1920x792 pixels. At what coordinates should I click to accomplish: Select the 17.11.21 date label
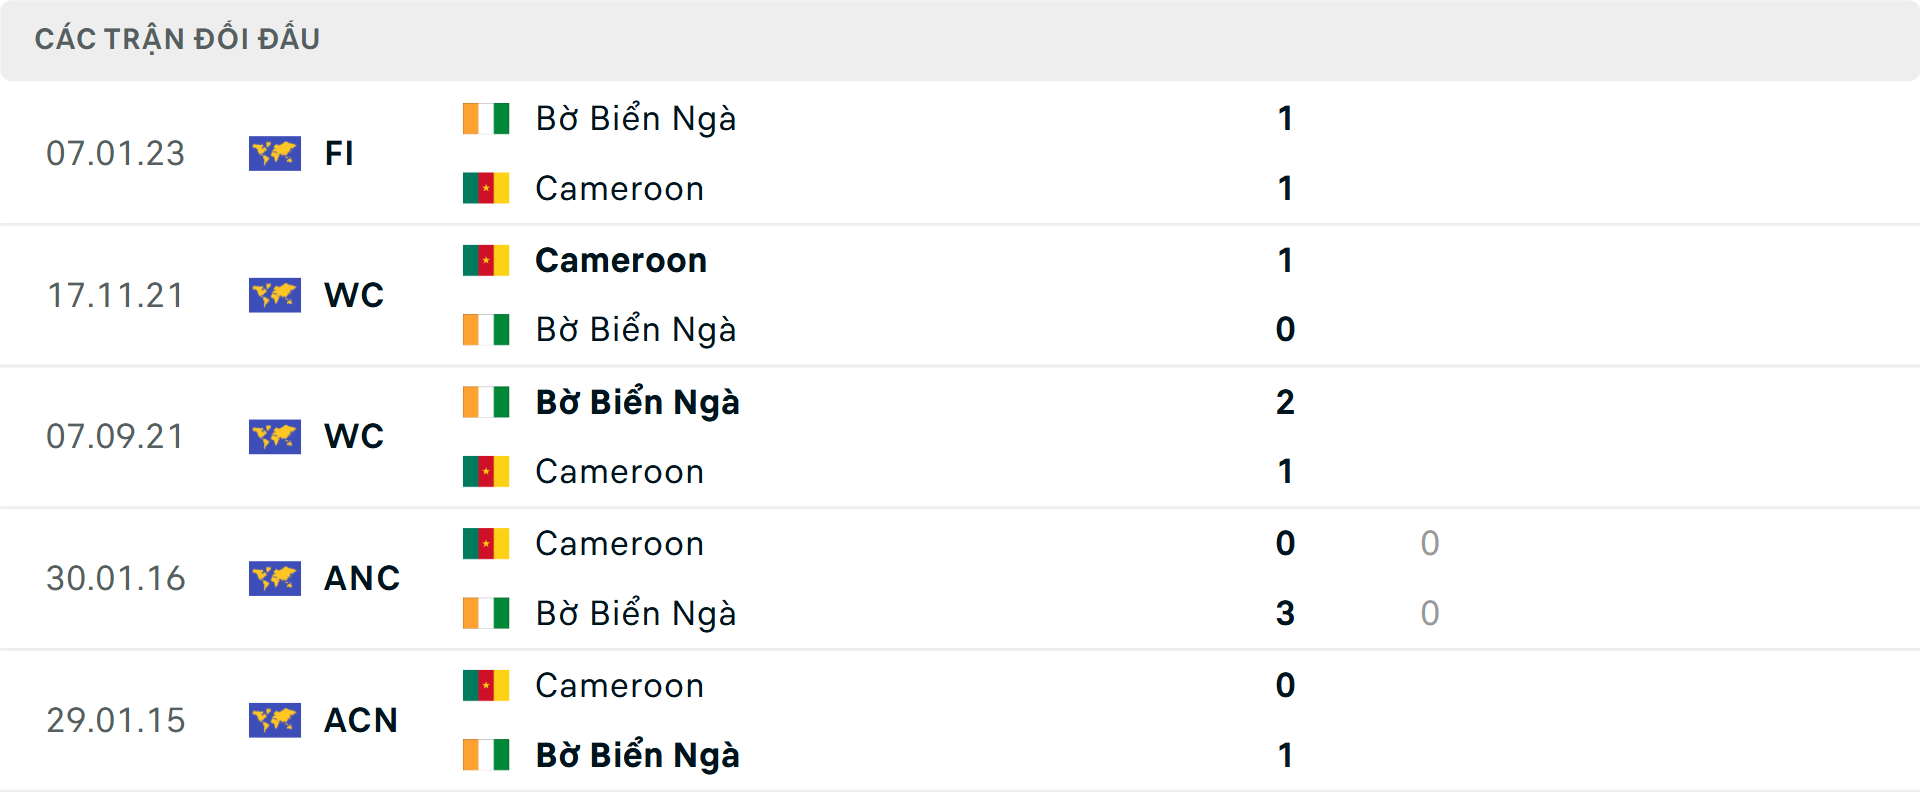click(116, 295)
